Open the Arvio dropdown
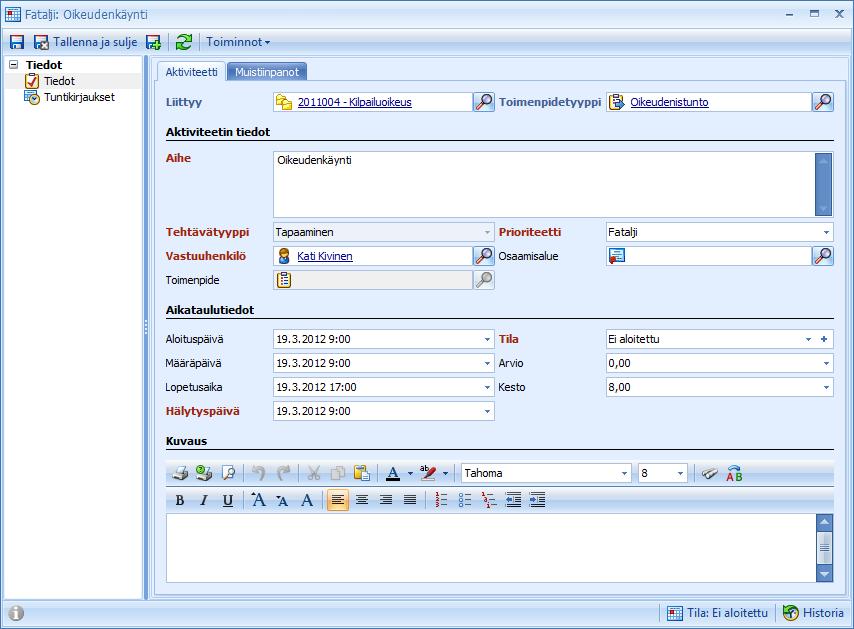Viewport: 854px width, 629px height. tap(826, 363)
